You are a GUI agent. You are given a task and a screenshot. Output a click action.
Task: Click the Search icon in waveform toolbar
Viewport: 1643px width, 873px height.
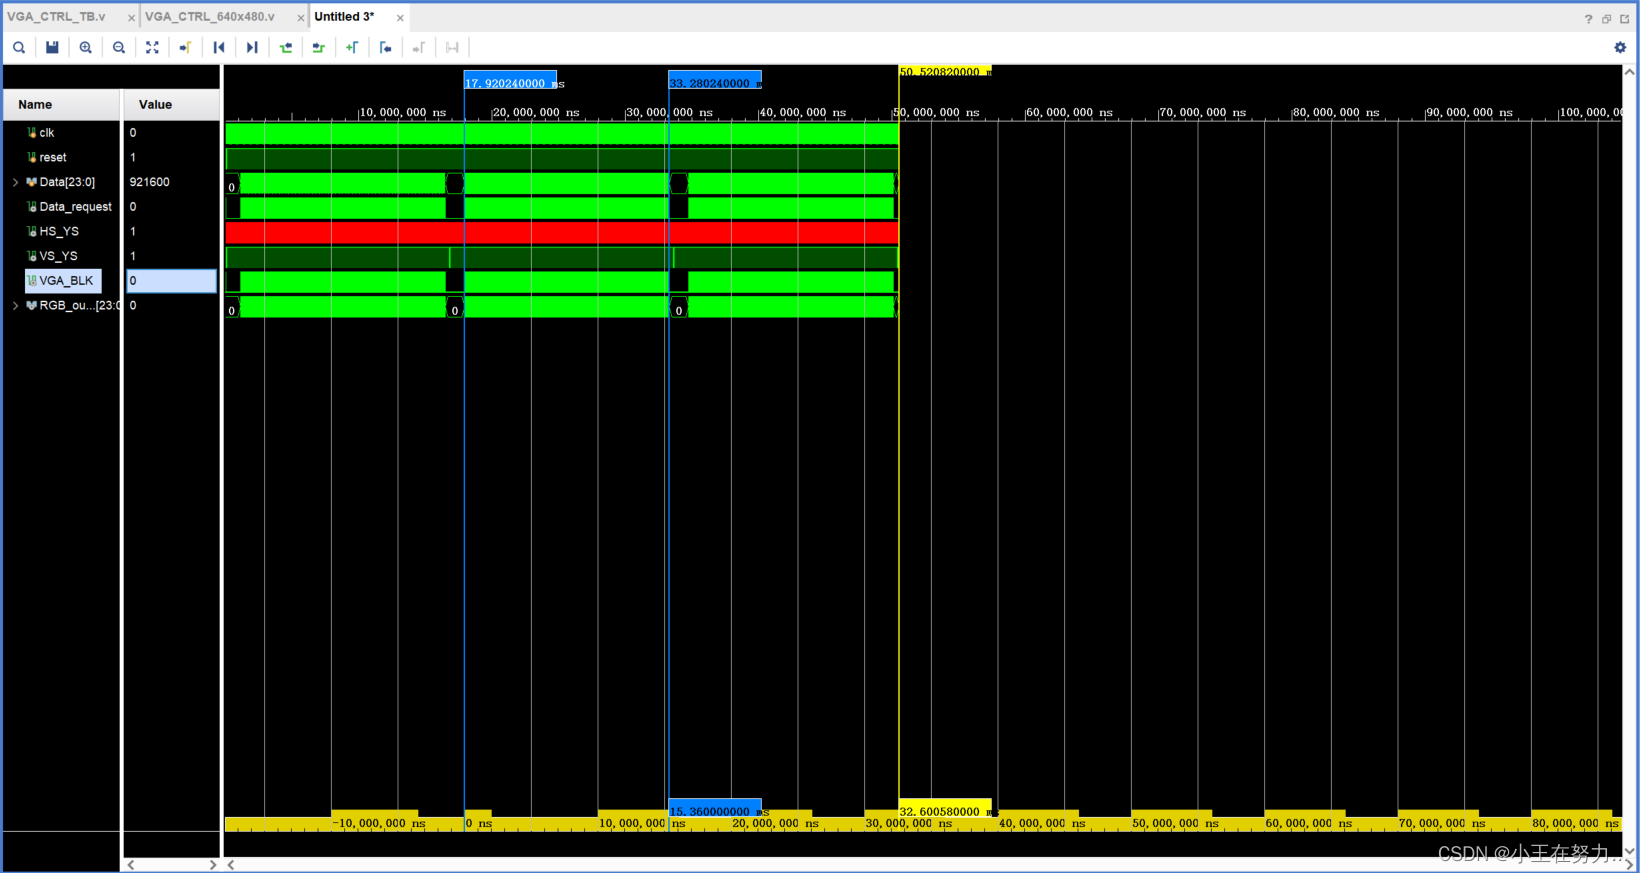19,47
